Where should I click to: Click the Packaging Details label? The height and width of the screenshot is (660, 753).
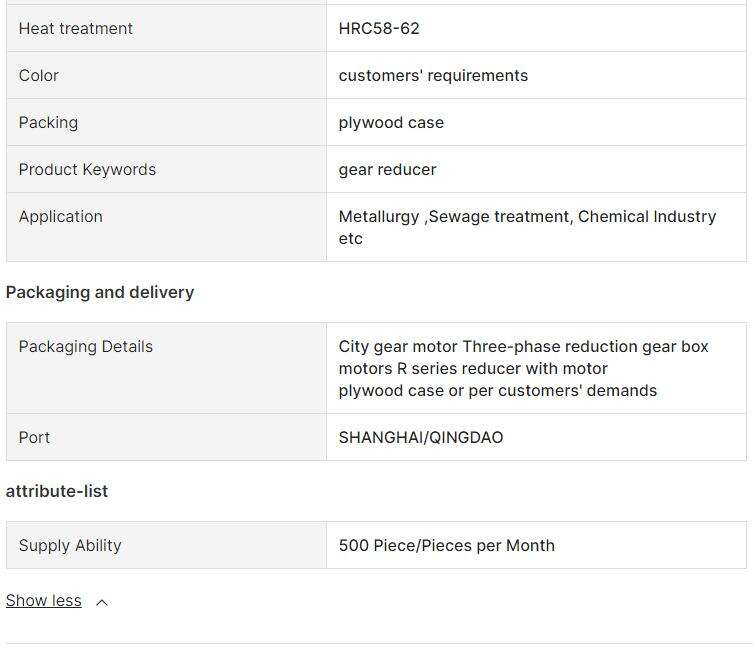point(85,347)
